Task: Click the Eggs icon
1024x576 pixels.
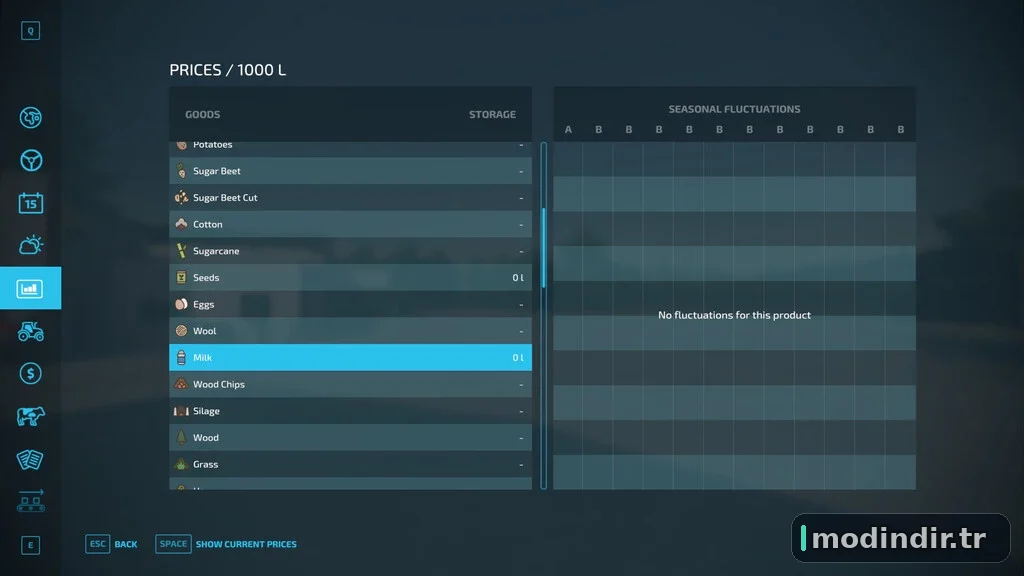Action: 182,304
